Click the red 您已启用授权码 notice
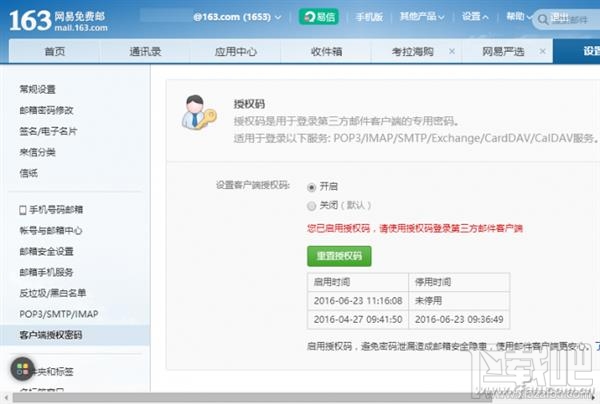600x404 pixels. pos(415,228)
